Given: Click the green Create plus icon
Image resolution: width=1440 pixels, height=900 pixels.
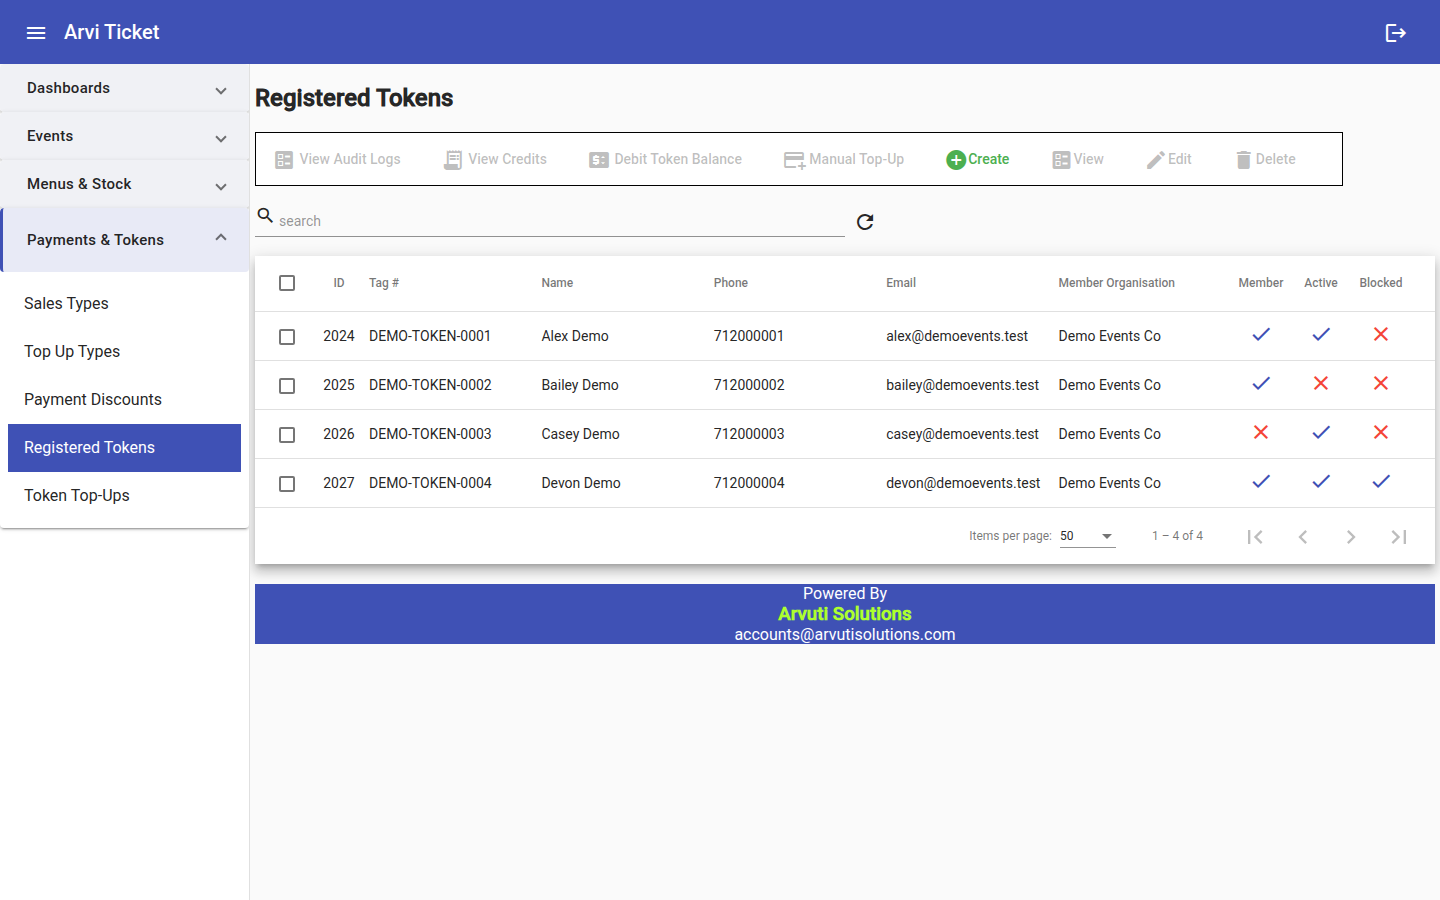Looking at the screenshot, I should (956, 160).
